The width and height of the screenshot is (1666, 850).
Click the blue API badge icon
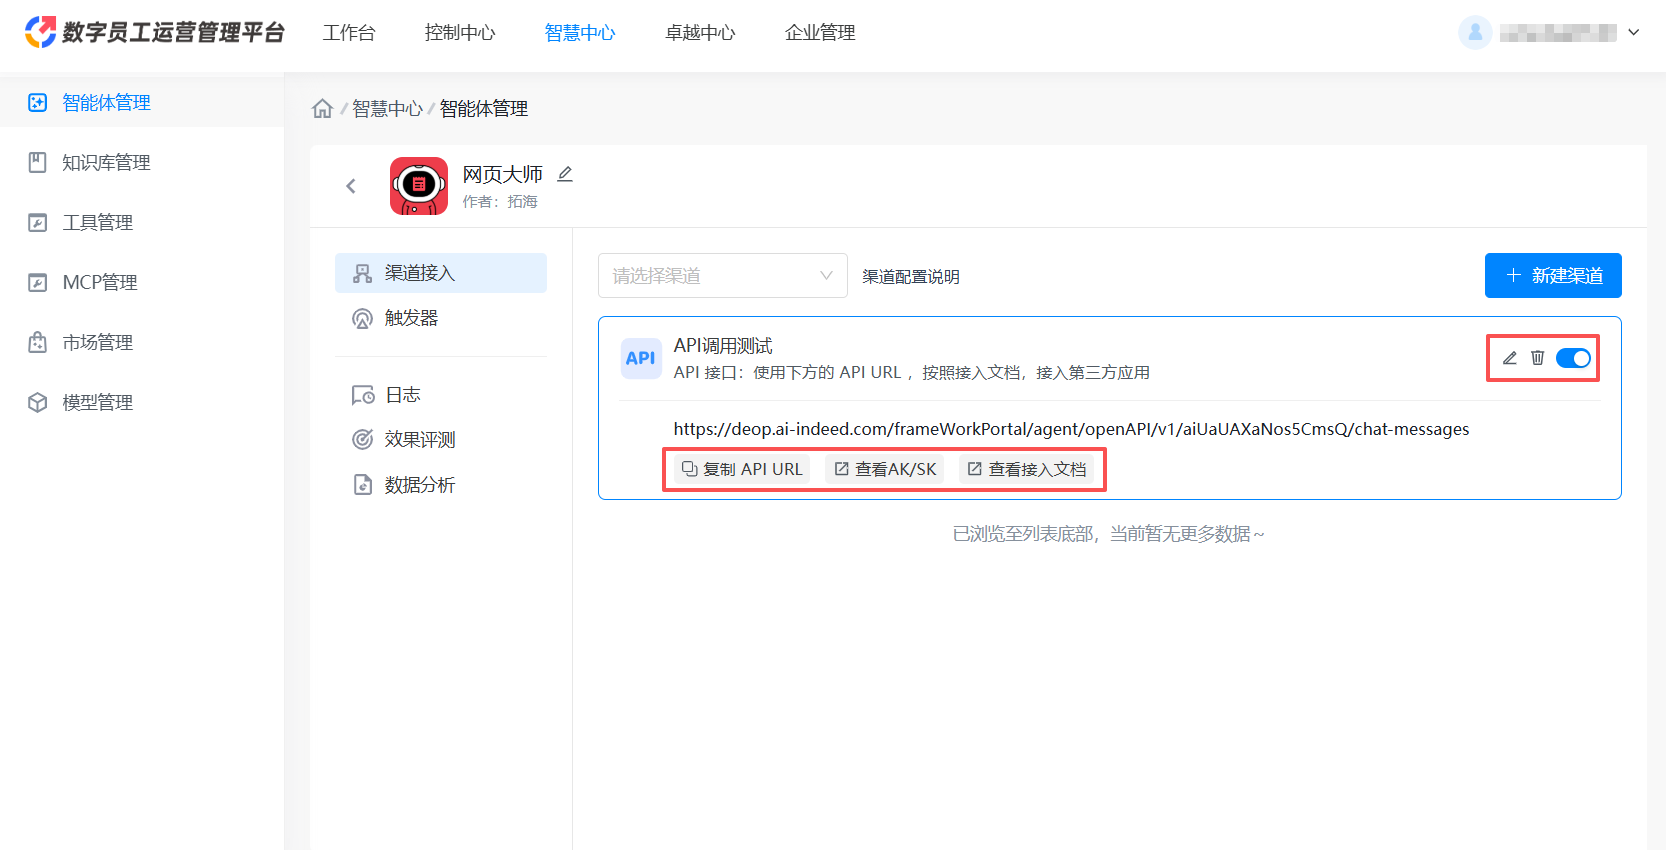(640, 358)
